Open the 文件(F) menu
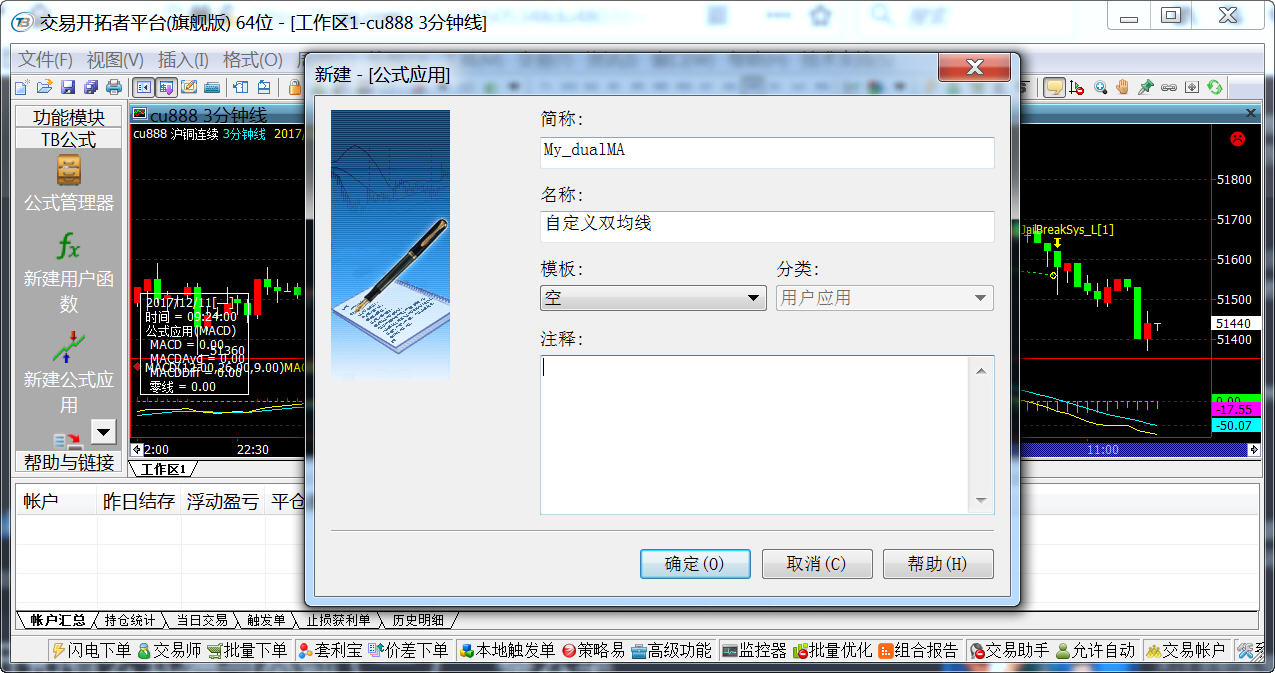 click(x=46, y=60)
